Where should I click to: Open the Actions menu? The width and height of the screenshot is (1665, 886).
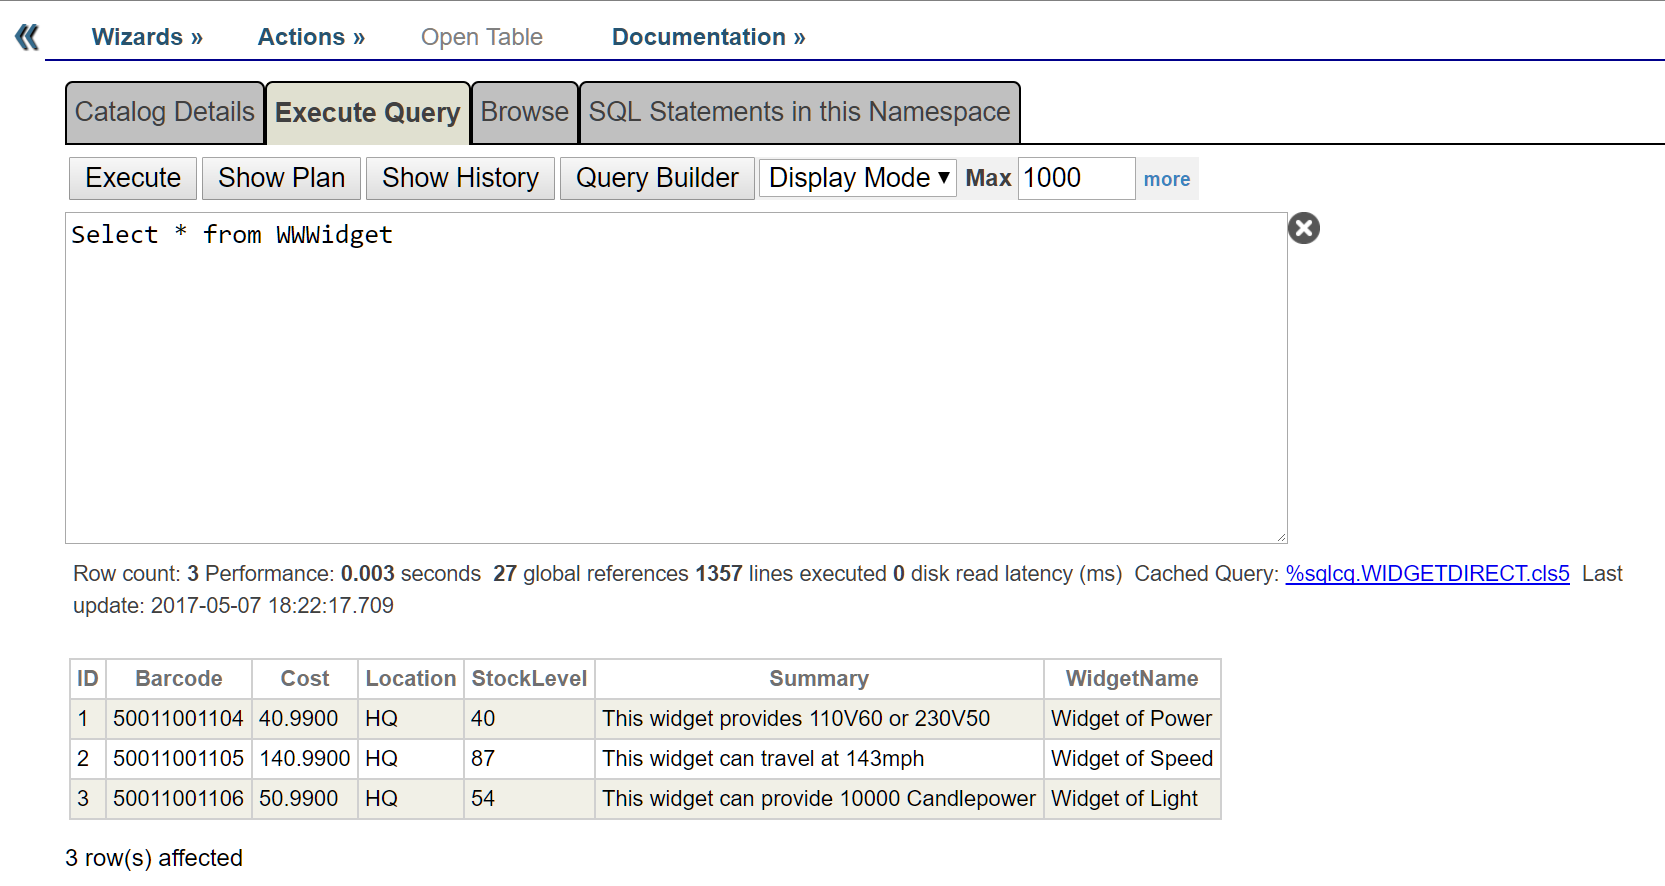311,37
